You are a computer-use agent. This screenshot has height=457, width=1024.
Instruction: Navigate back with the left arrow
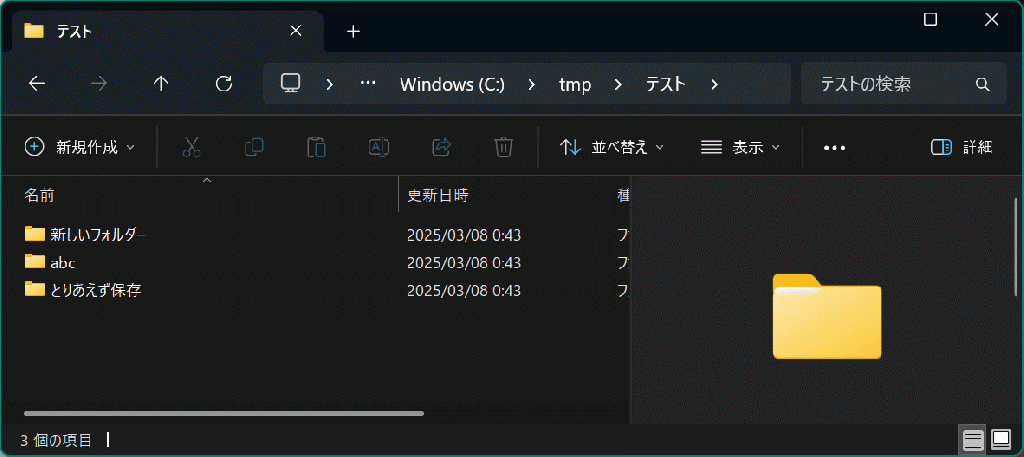point(37,84)
